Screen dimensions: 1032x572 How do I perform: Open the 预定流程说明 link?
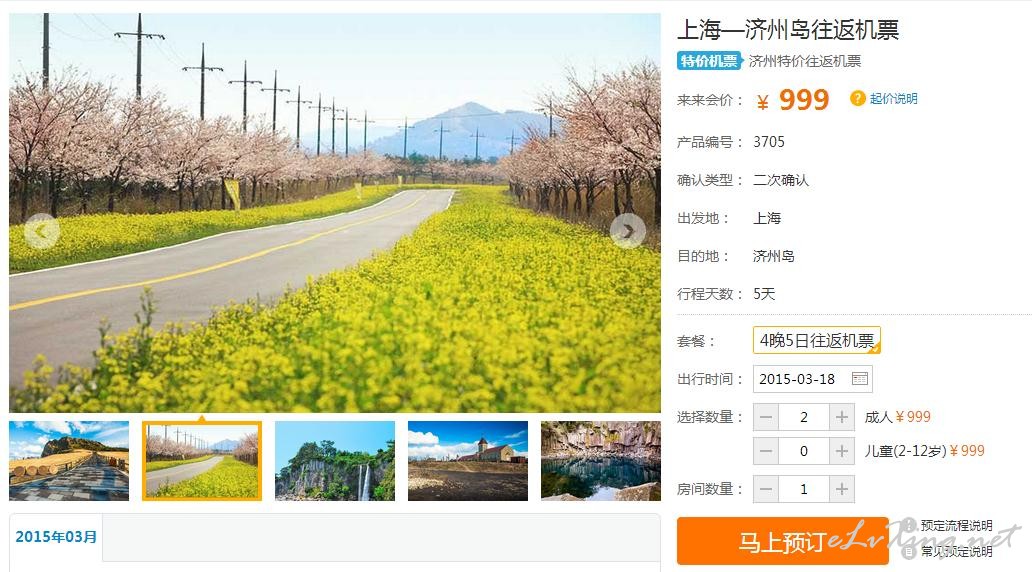[956, 525]
